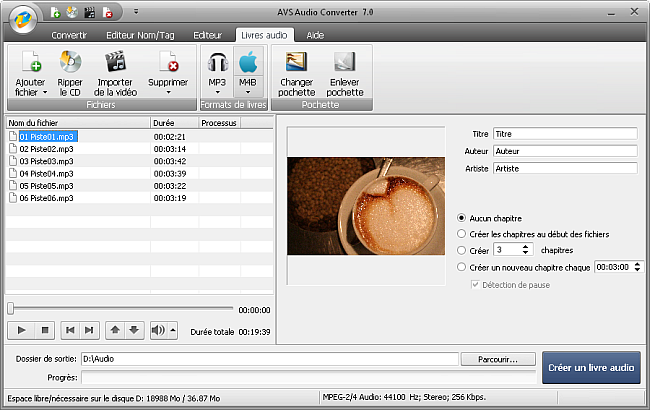Expand the M4B format options arrow
Viewport: 650px width, 410px height.
248,92
